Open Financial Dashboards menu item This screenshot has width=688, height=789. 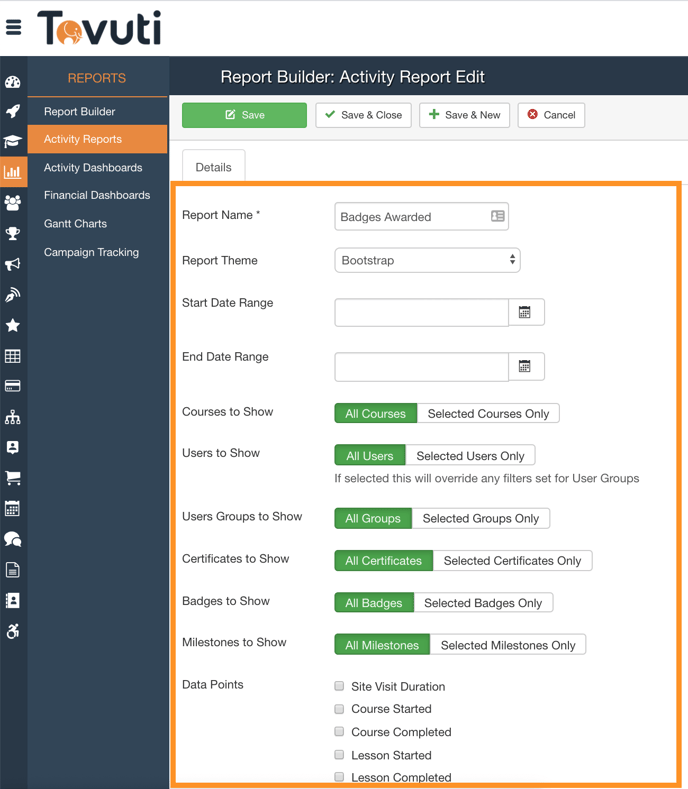pyautogui.click(x=97, y=195)
